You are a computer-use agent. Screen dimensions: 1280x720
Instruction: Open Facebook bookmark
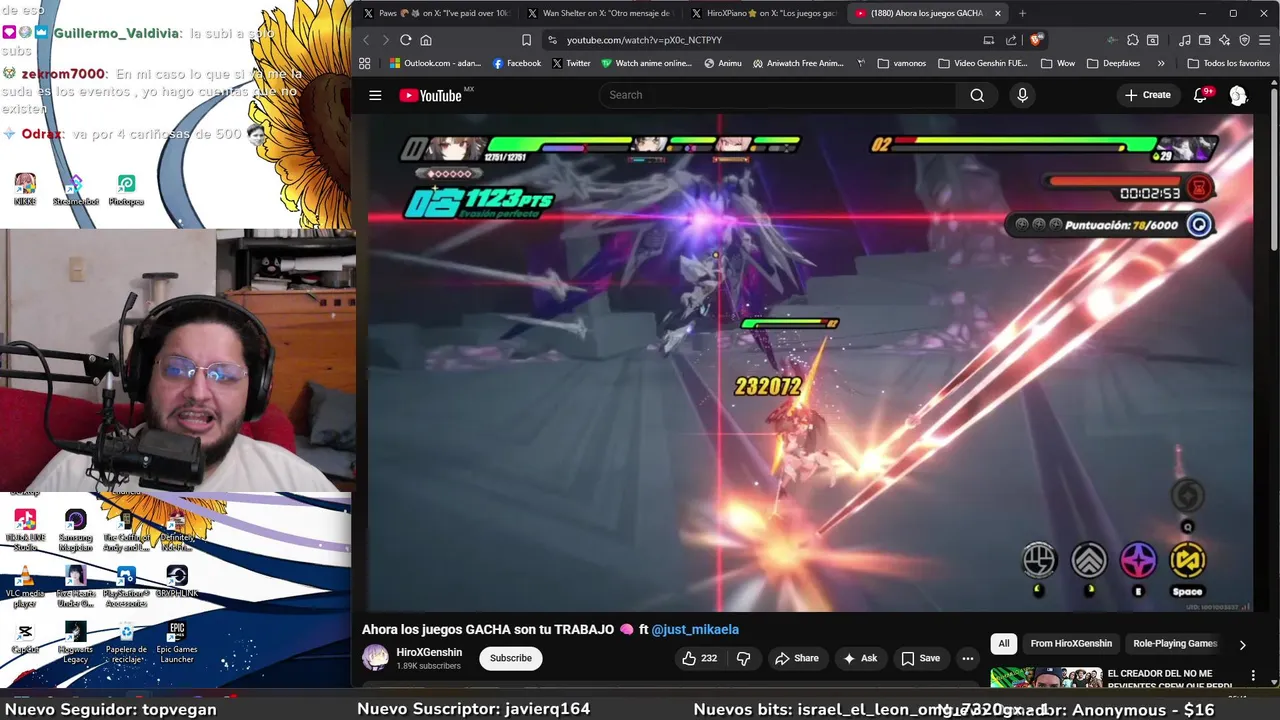coord(516,63)
